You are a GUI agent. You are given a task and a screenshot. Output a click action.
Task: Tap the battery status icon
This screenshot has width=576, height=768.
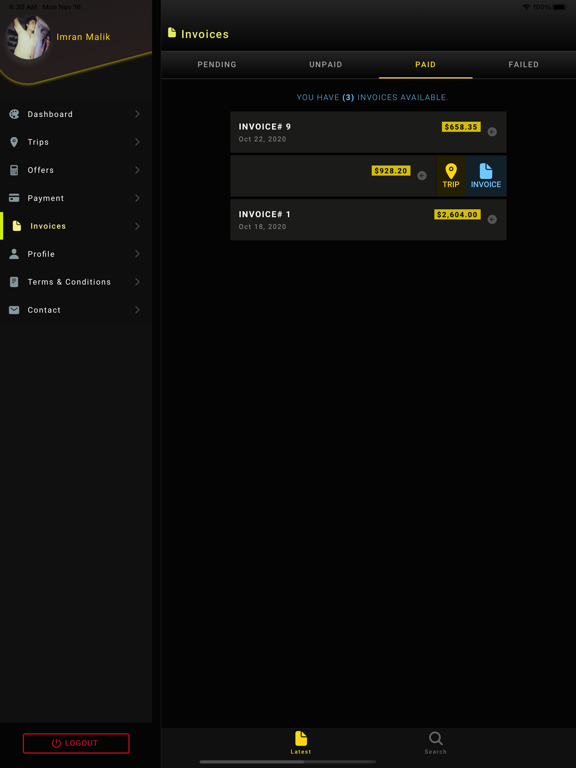pyautogui.click(x=559, y=7)
